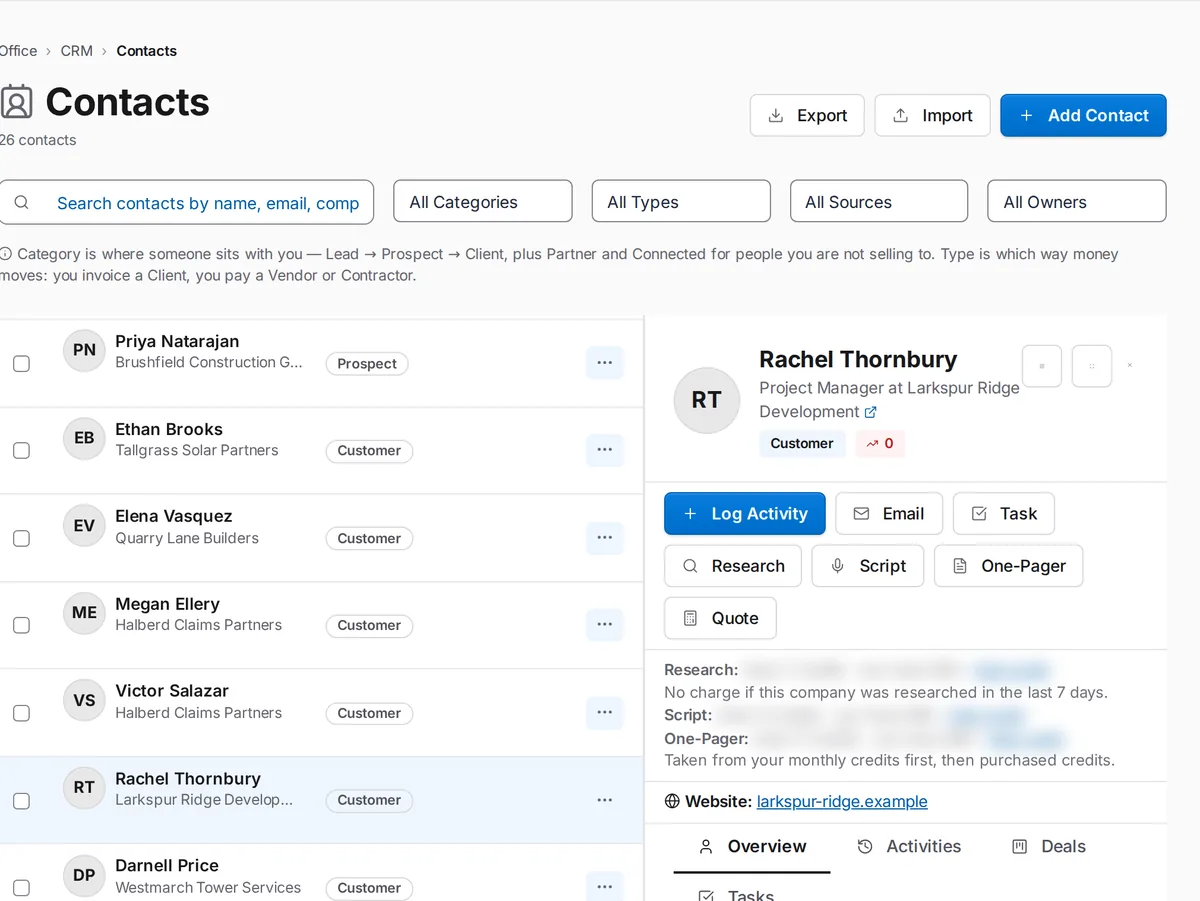Click the PN avatar for Priya Natarajan

click(x=84, y=350)
